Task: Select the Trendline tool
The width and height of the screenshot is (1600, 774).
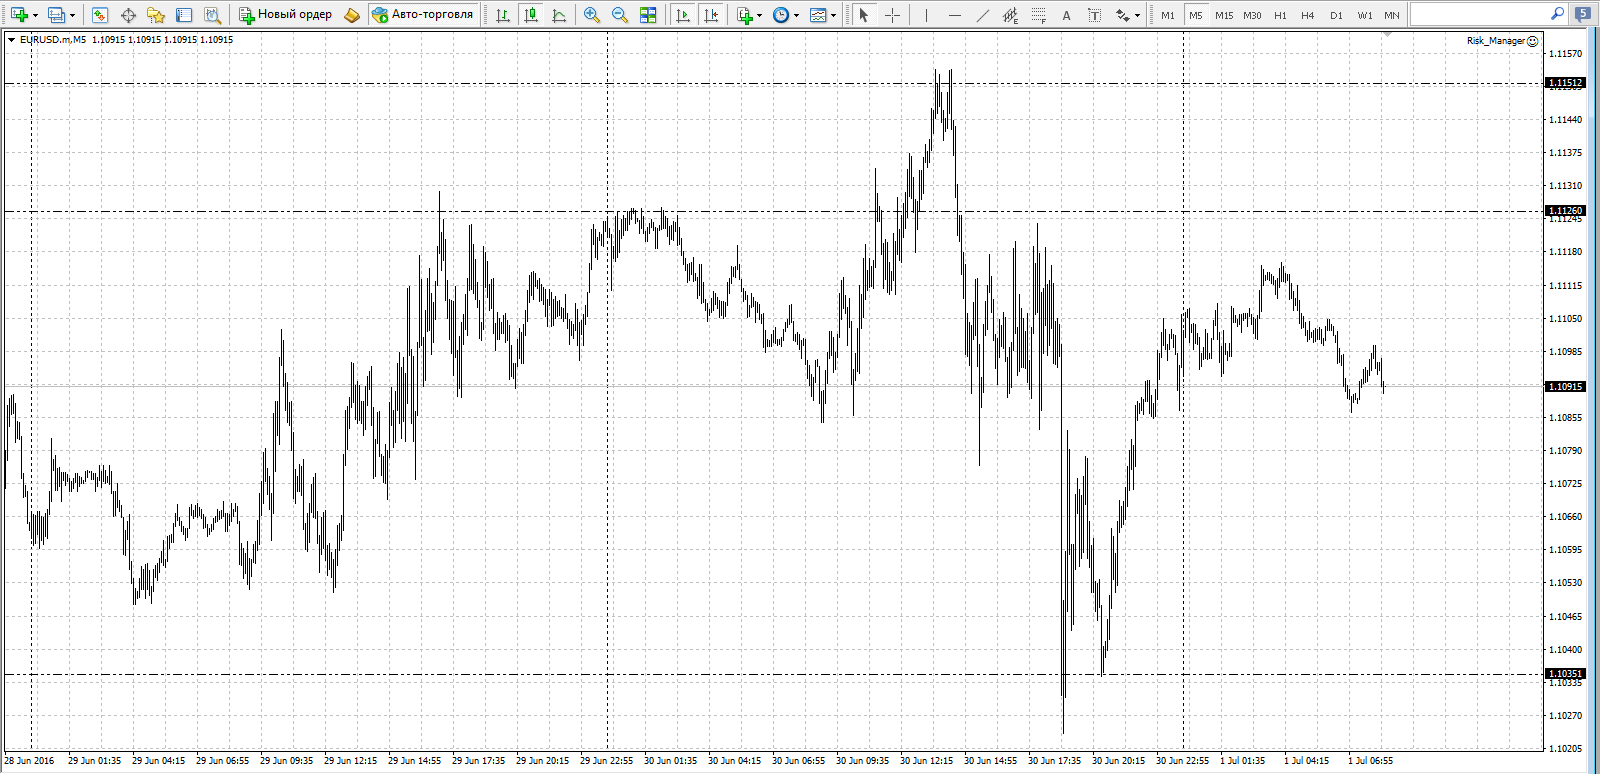Action: pos(982,15)
